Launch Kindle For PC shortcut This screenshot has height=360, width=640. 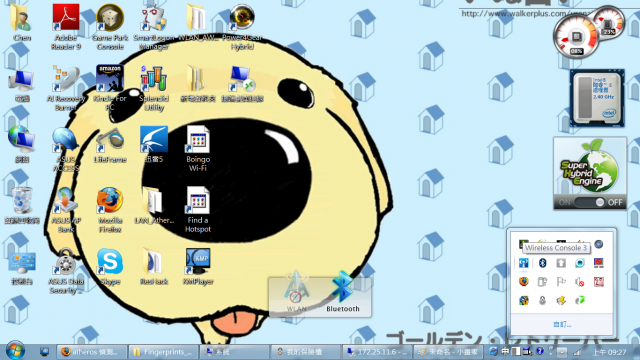pos(110,88)
